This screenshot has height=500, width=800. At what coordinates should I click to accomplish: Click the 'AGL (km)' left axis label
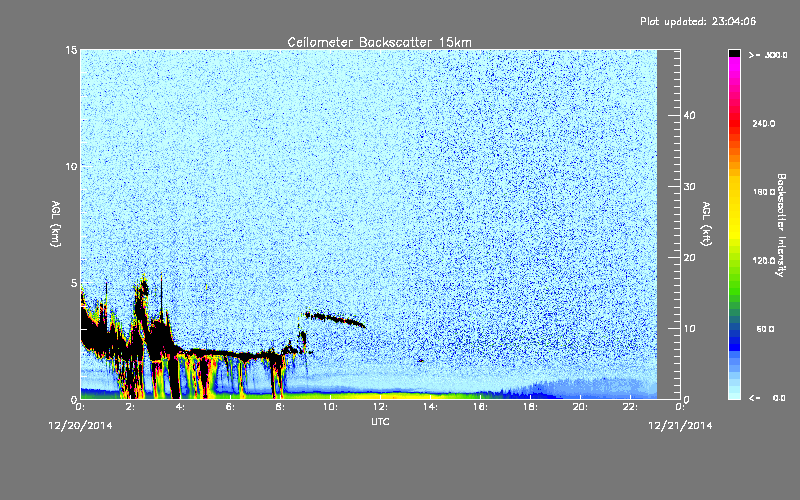point(56,224)
